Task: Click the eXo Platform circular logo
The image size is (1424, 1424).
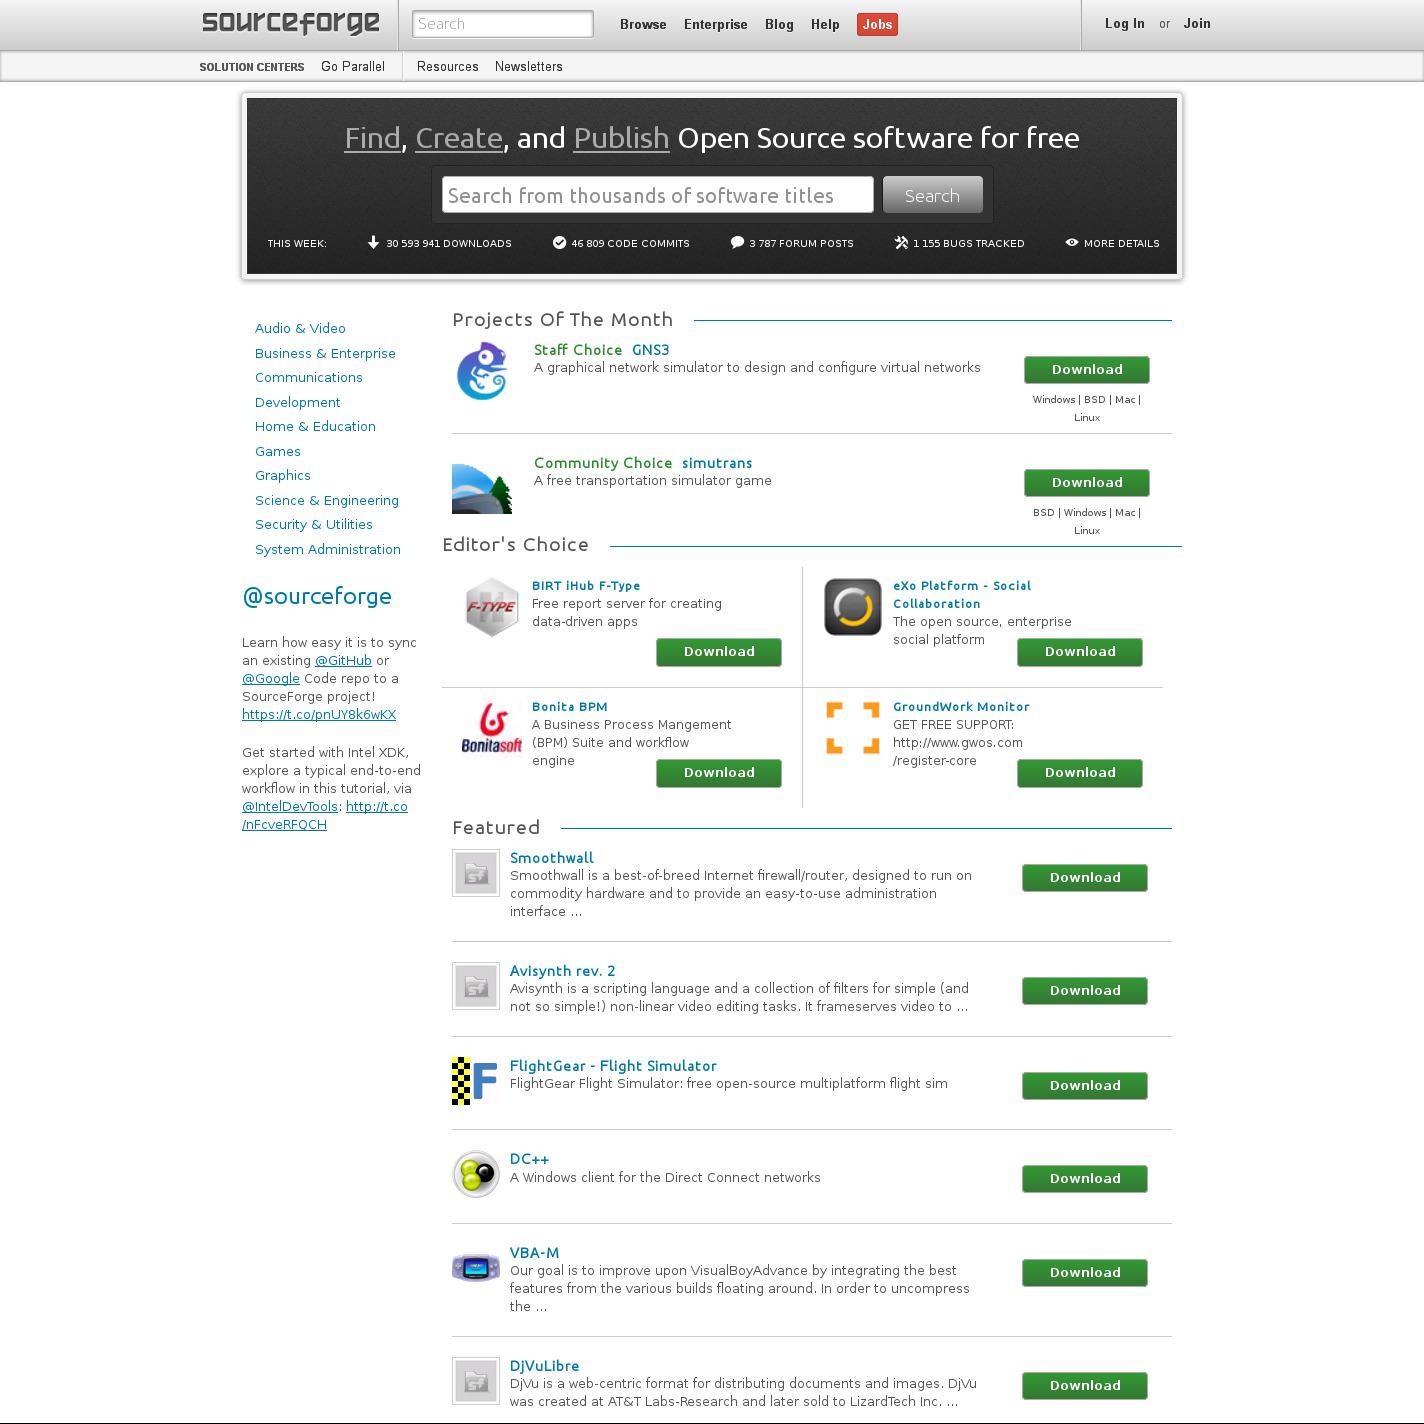Action: click(x=852, y=607)
